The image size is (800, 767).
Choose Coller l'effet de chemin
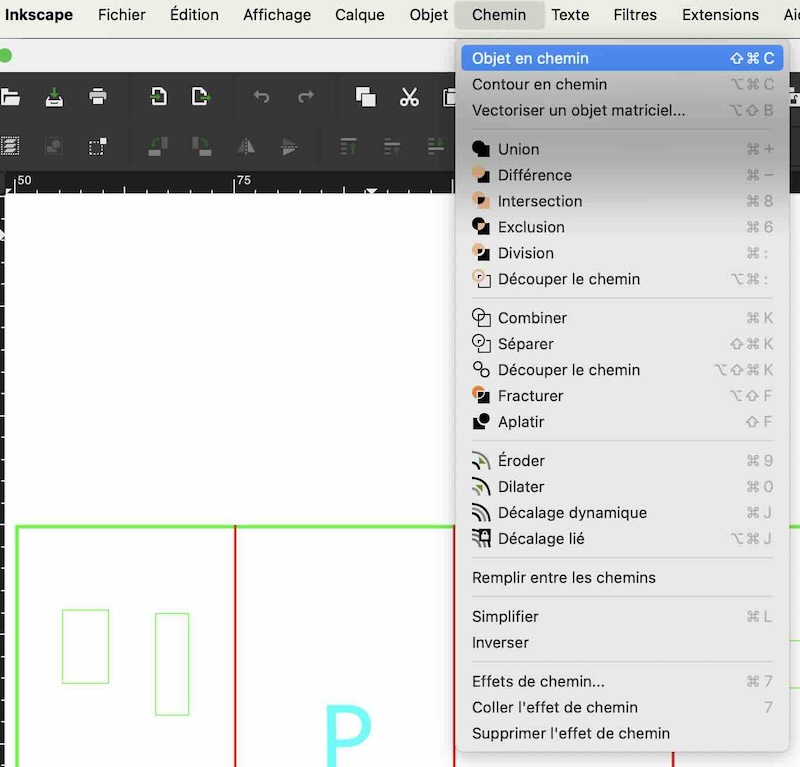click(622, 707)
